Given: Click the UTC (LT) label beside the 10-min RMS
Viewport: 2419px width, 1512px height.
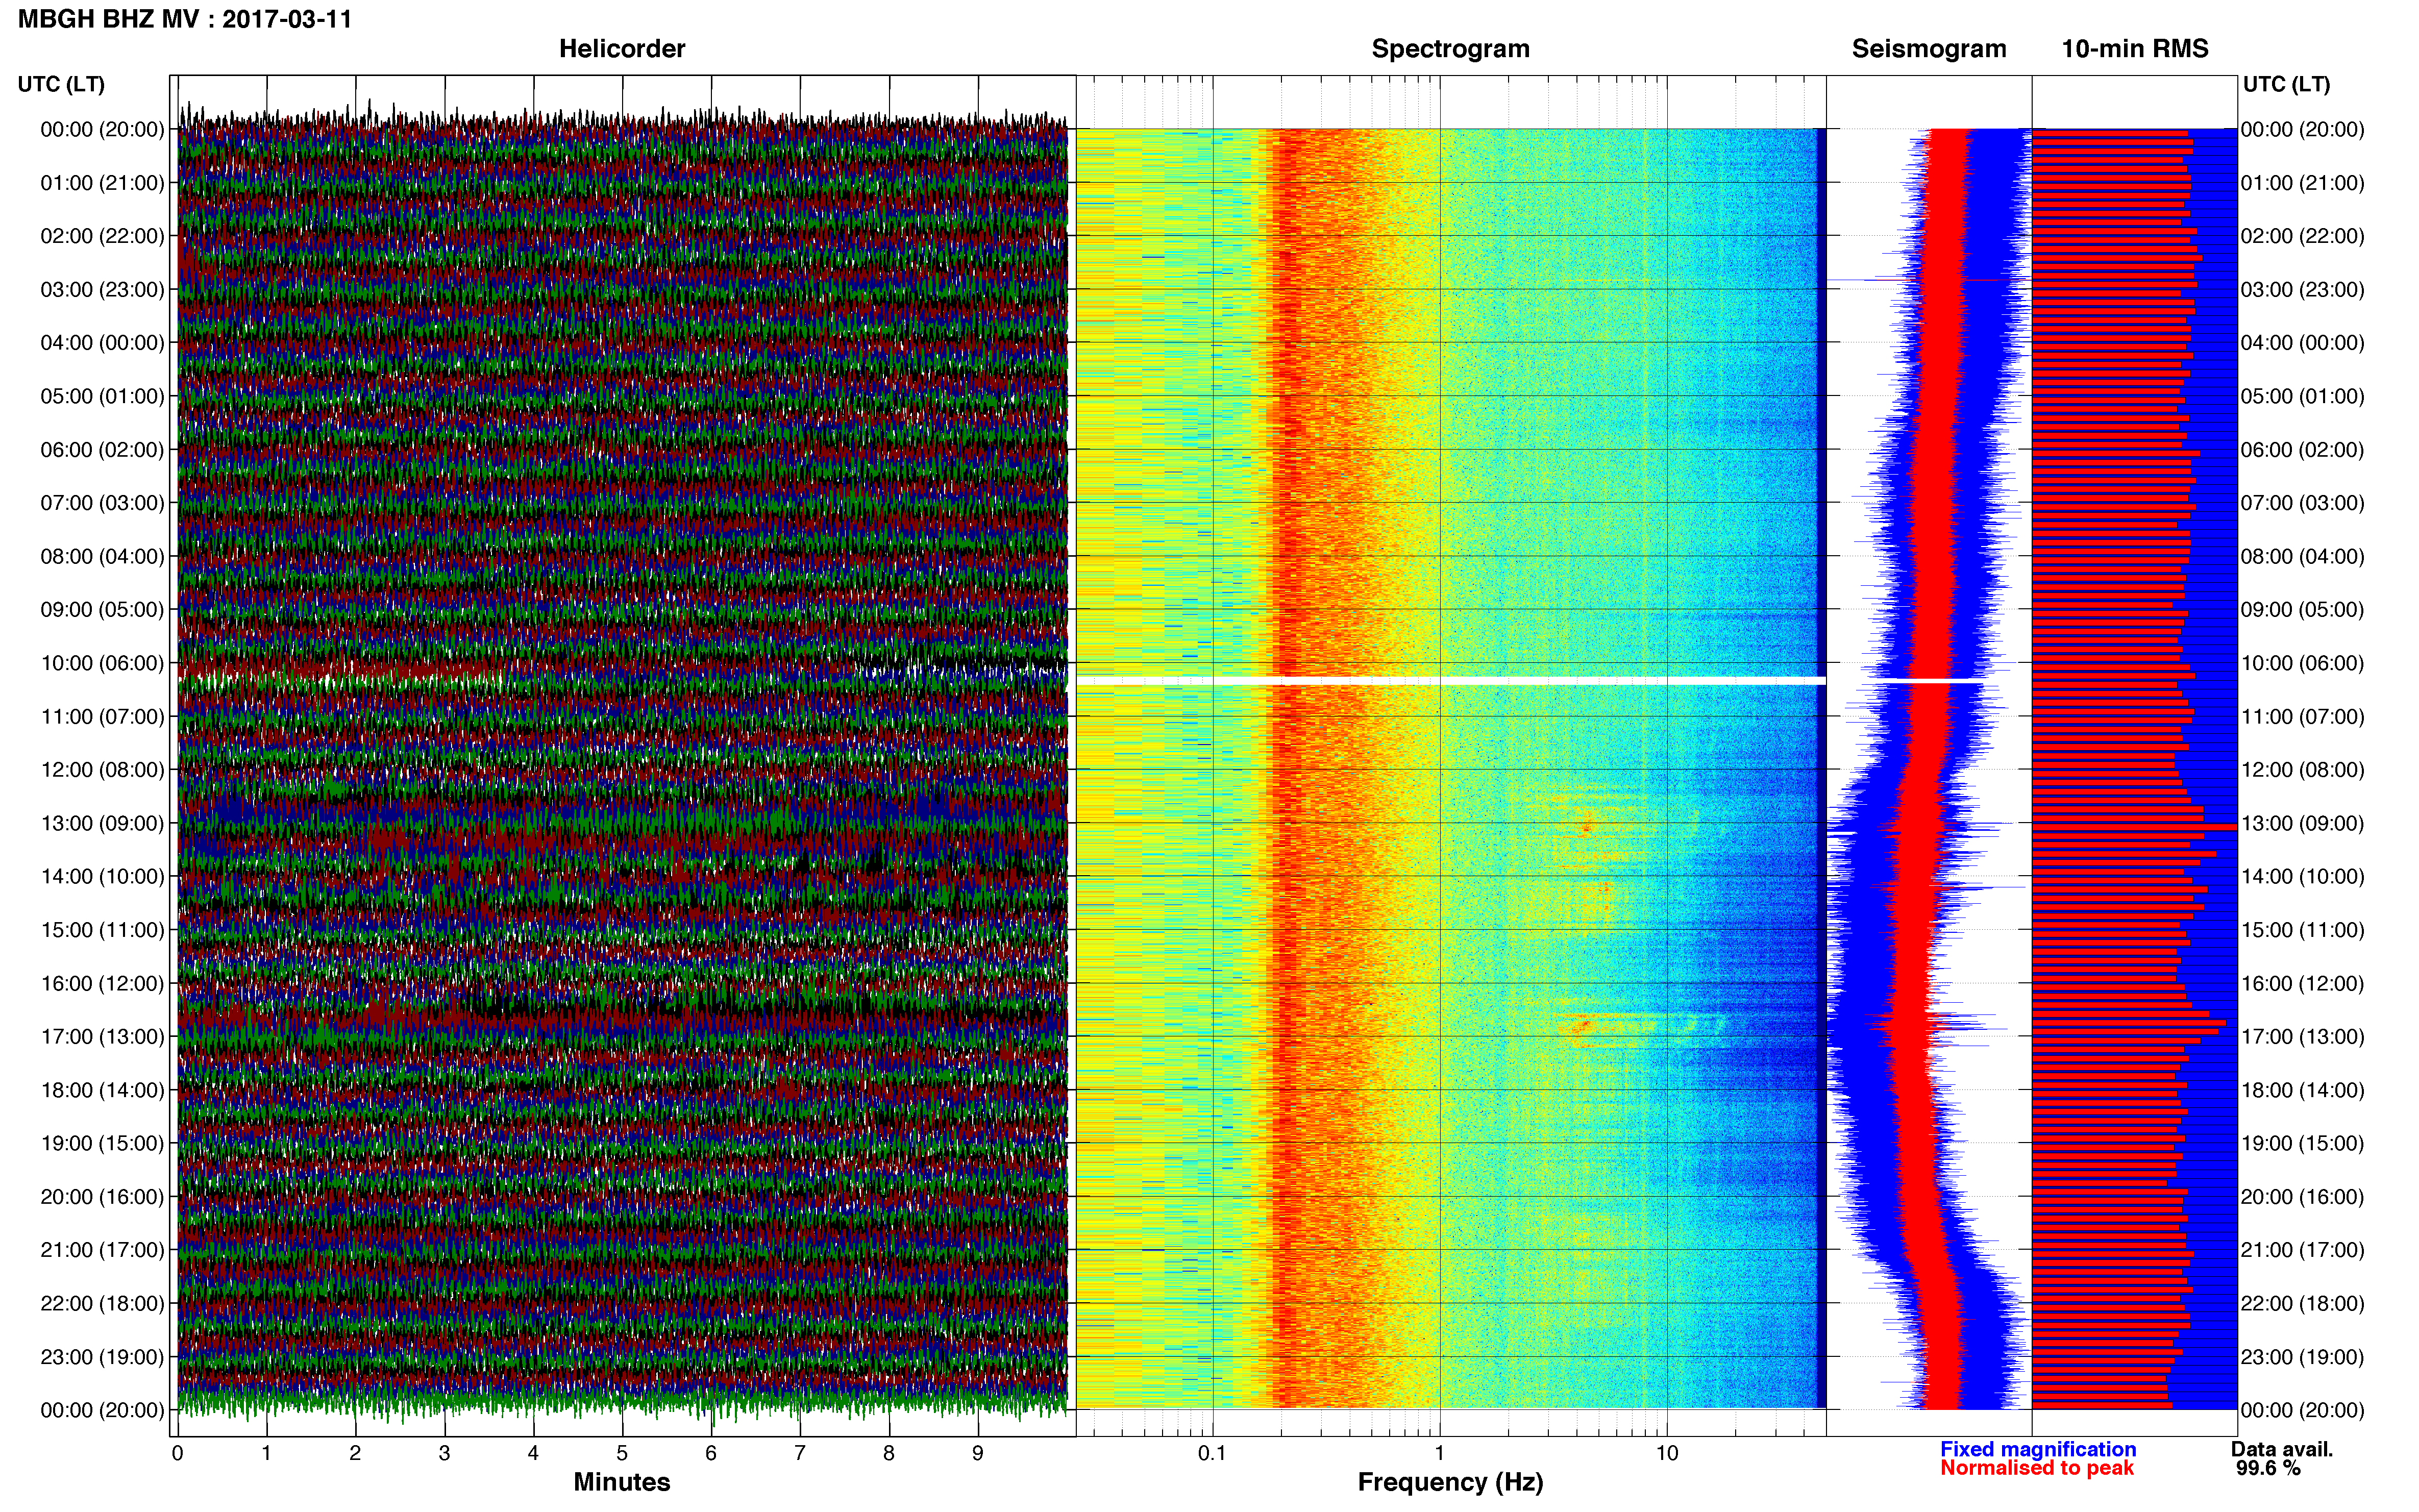Looking at the screenshot, I should click(x=2286, y=84).
